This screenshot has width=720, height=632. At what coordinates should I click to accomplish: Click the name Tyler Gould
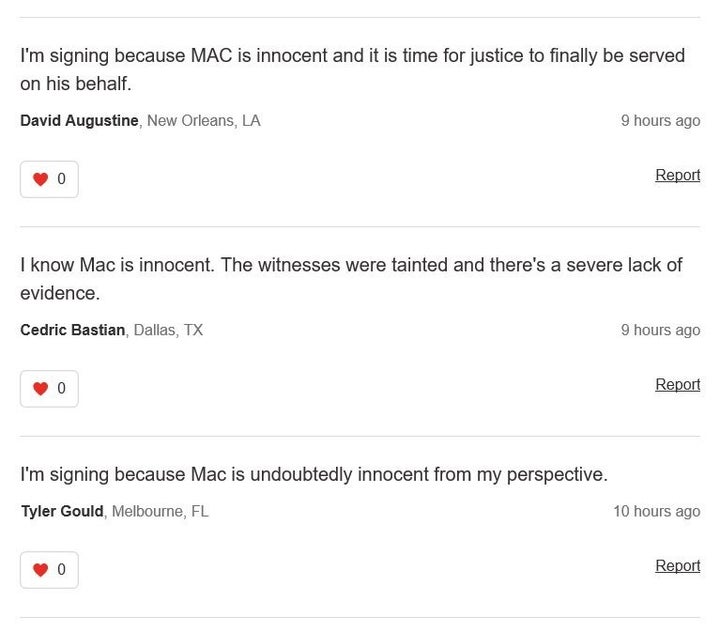point(62,511)
